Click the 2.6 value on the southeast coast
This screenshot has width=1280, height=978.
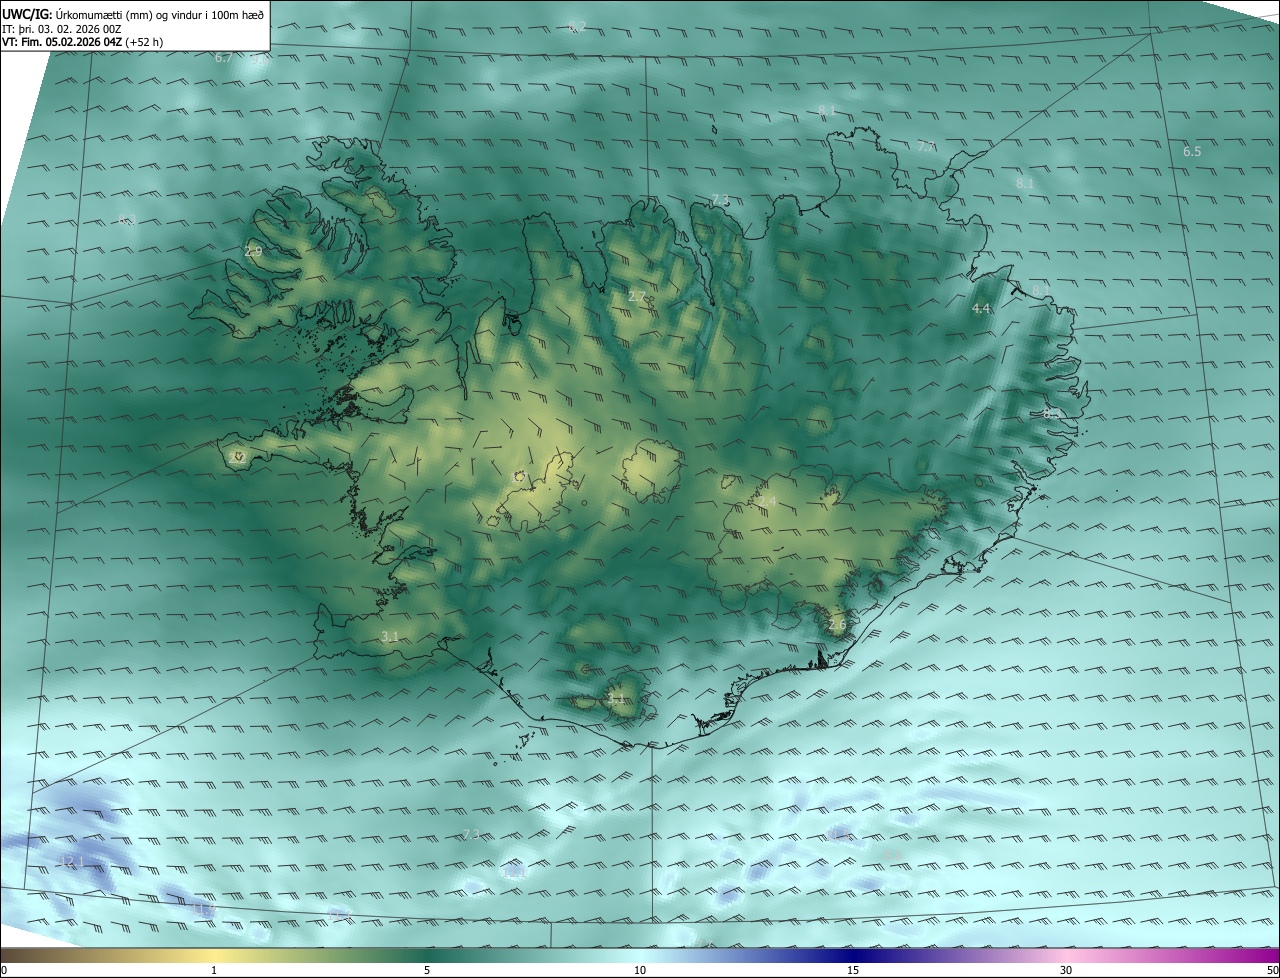click(837, 625)
